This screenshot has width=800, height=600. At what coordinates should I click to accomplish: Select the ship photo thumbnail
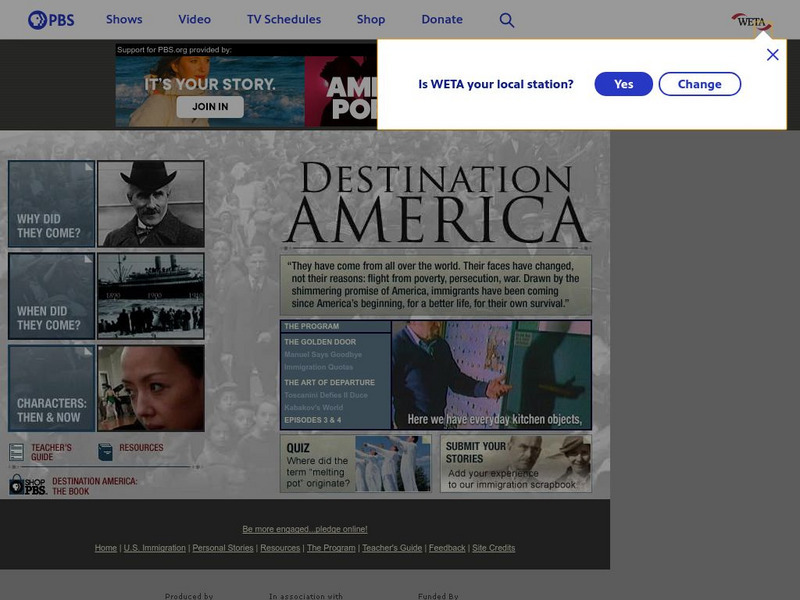[151, 296]
